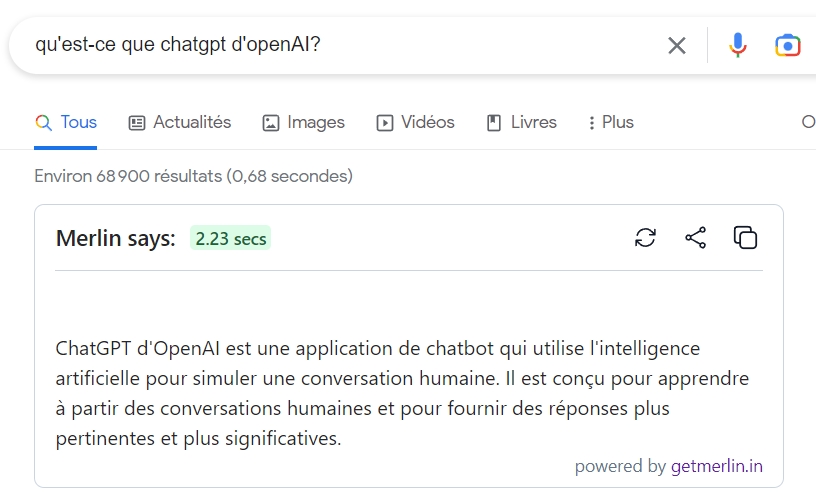
Task: Open the Images results tab
Action: pyautogui.click(x=303, y=122)
